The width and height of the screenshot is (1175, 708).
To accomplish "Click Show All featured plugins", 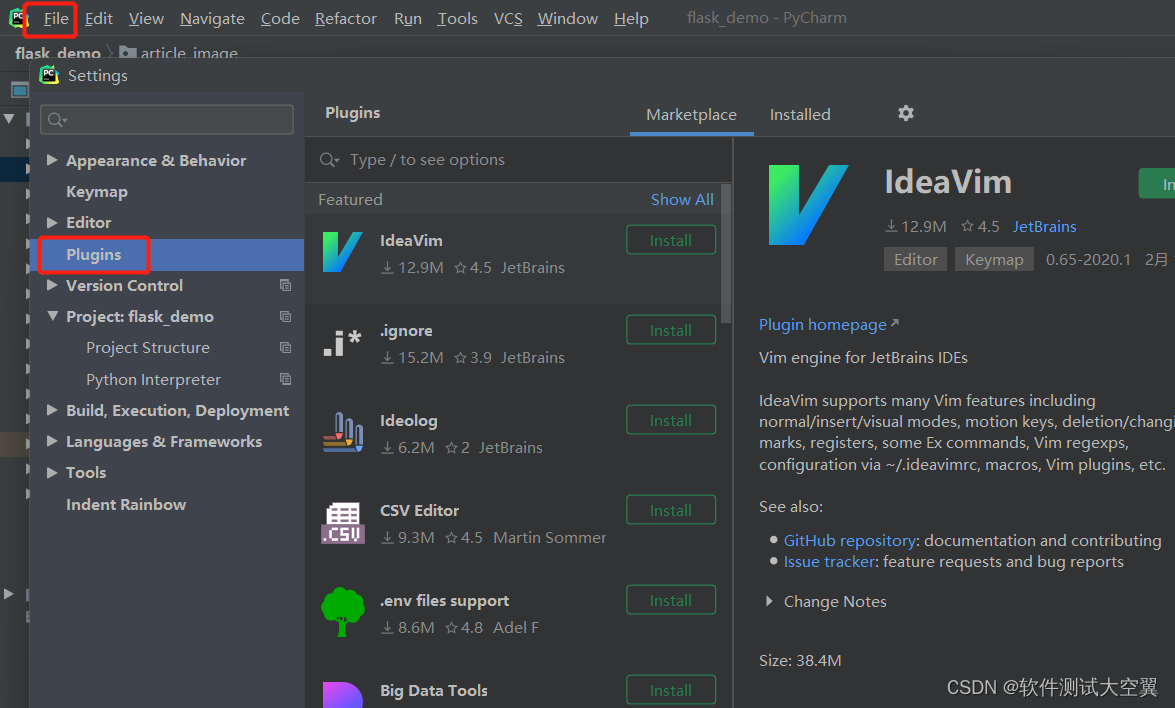I will (682, 199).
